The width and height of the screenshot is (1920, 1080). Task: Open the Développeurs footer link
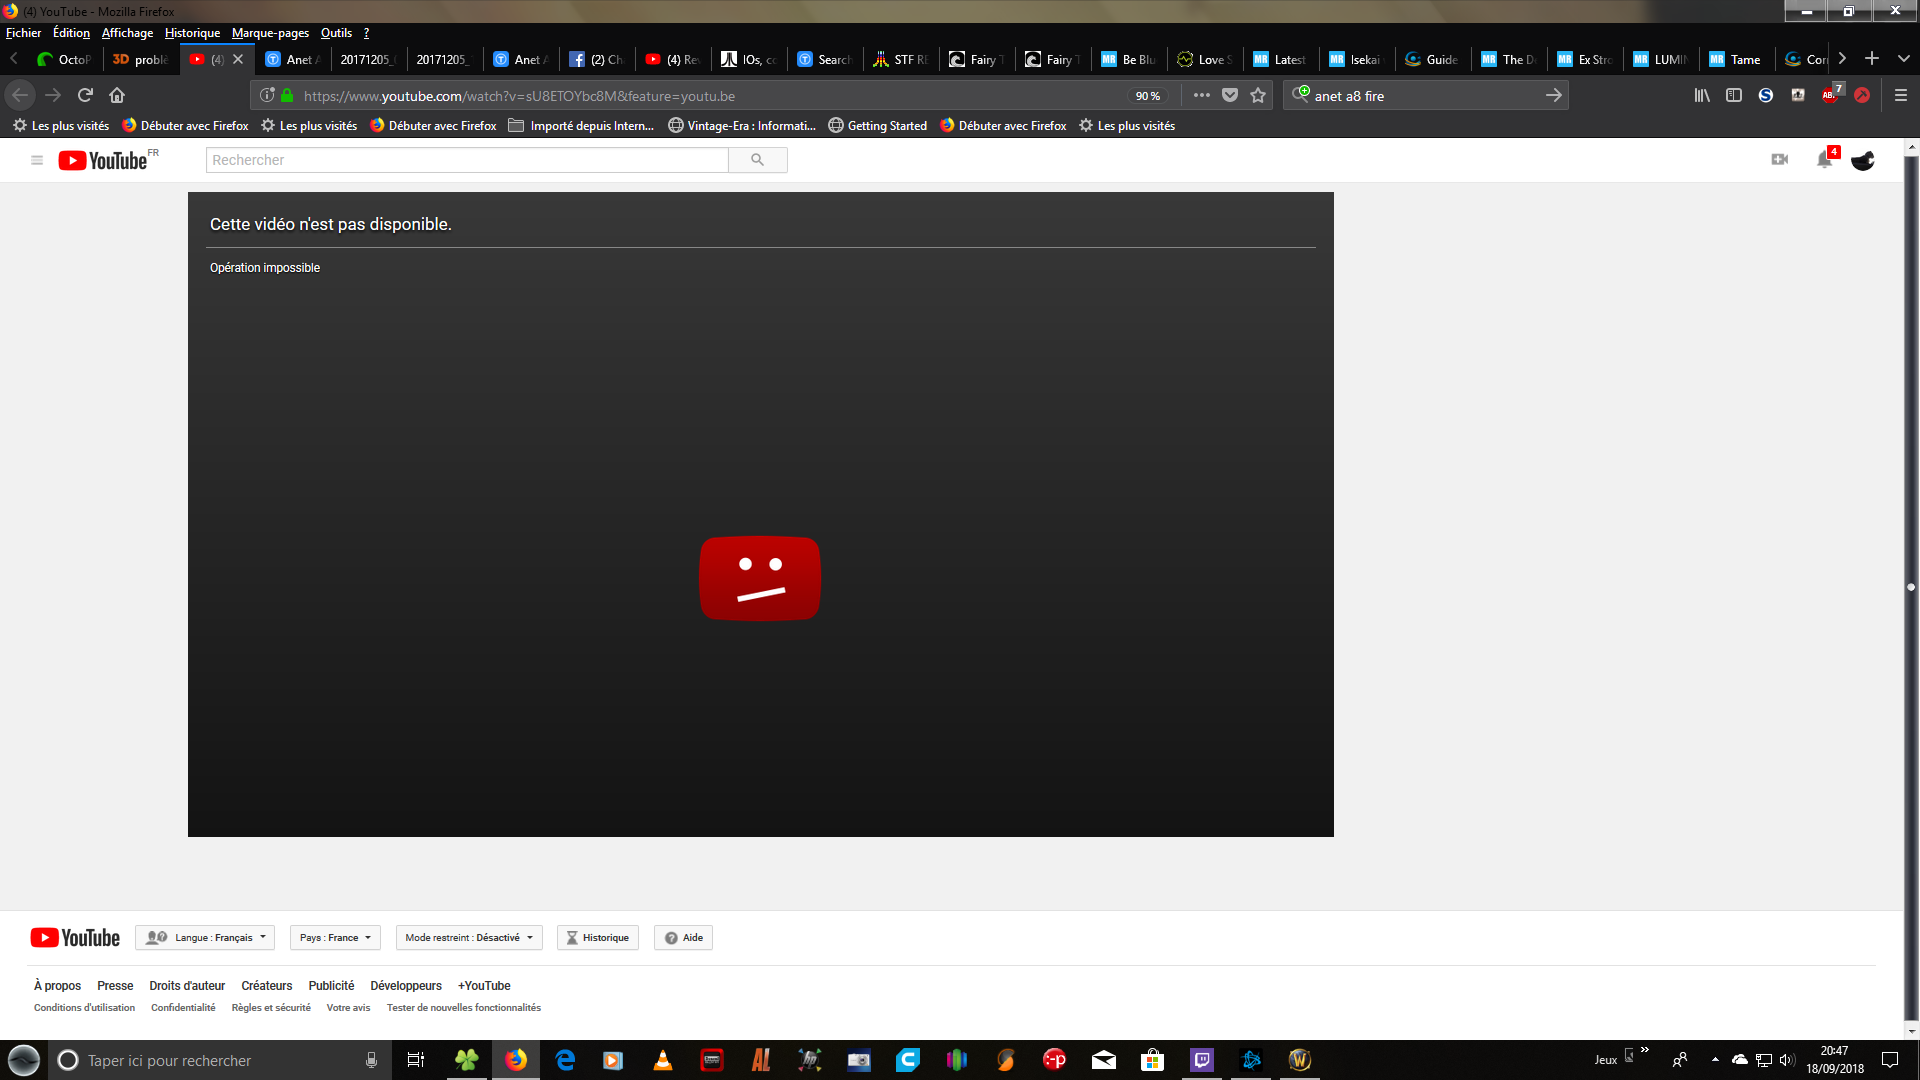pos(406,986)
